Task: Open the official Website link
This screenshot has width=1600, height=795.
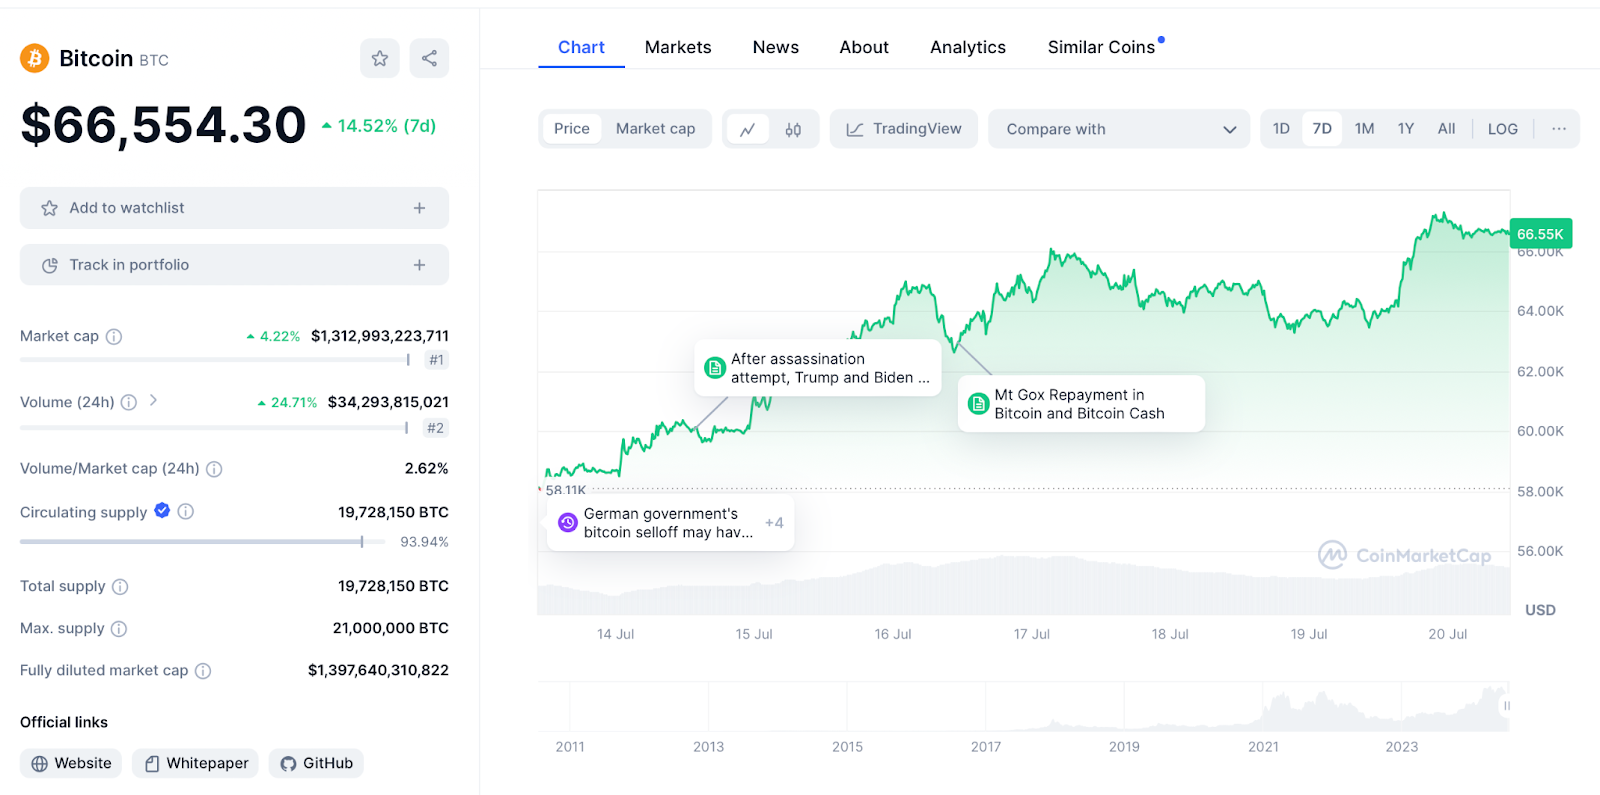Action: tap(71, 763)
